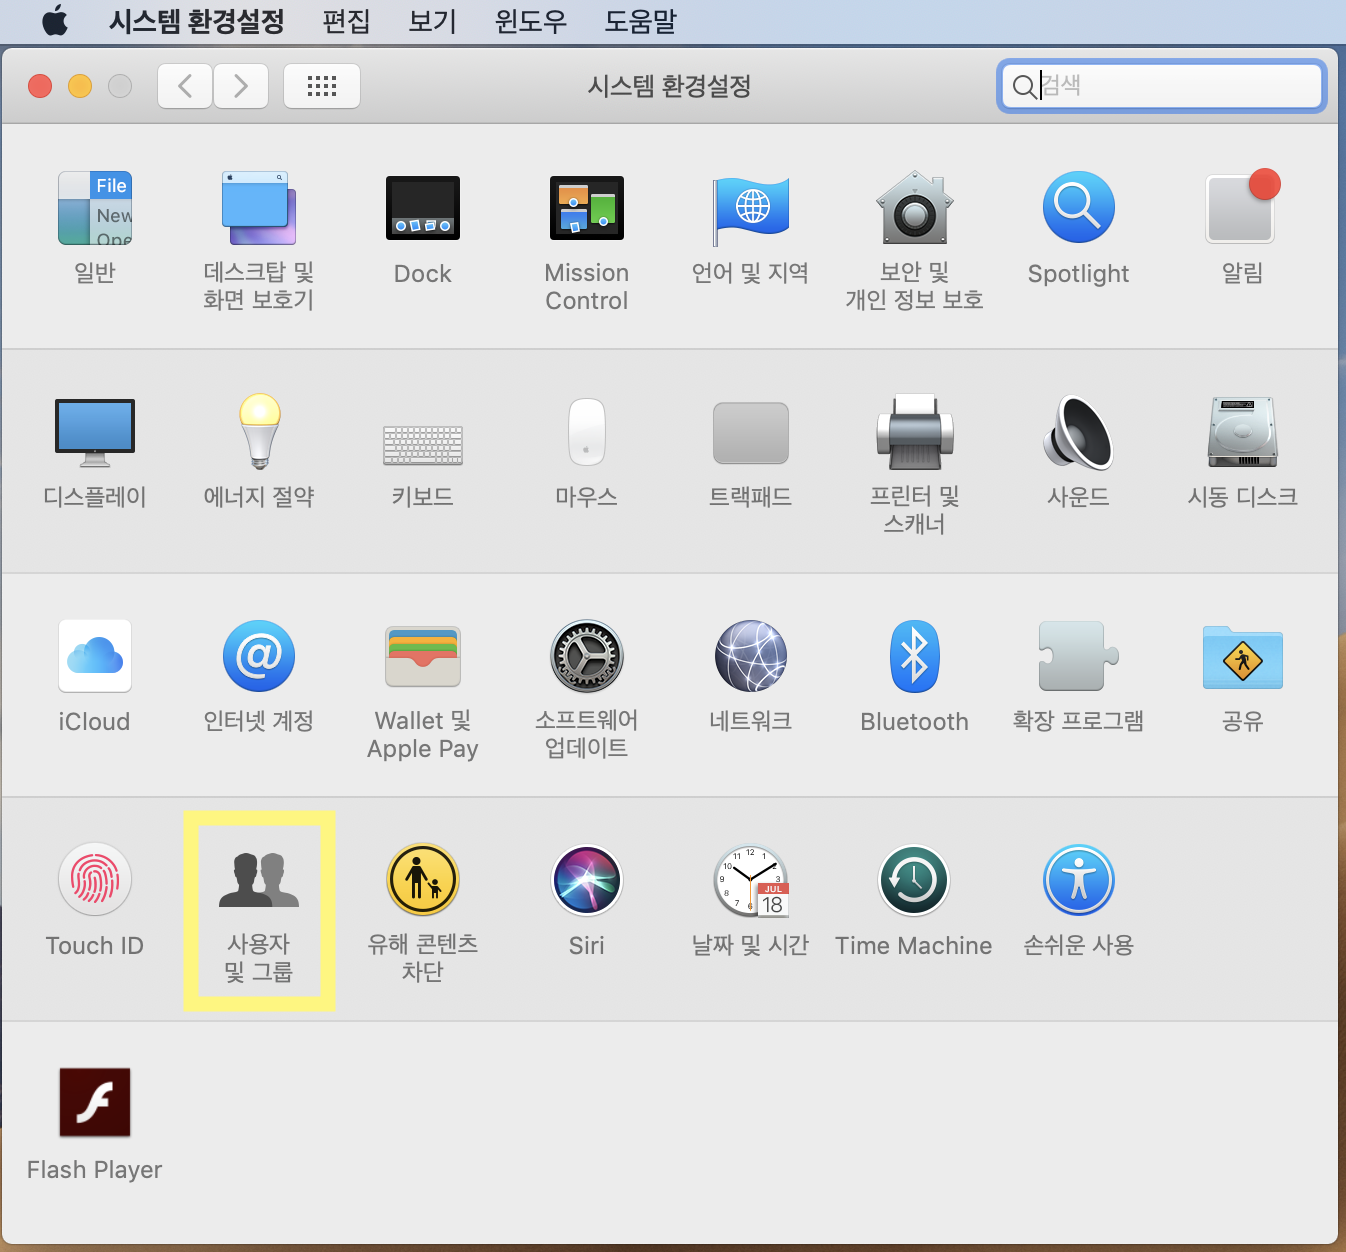Close the 시스템 환경설정 window
The image size is (1346, 1252).
tap(40, 86)
